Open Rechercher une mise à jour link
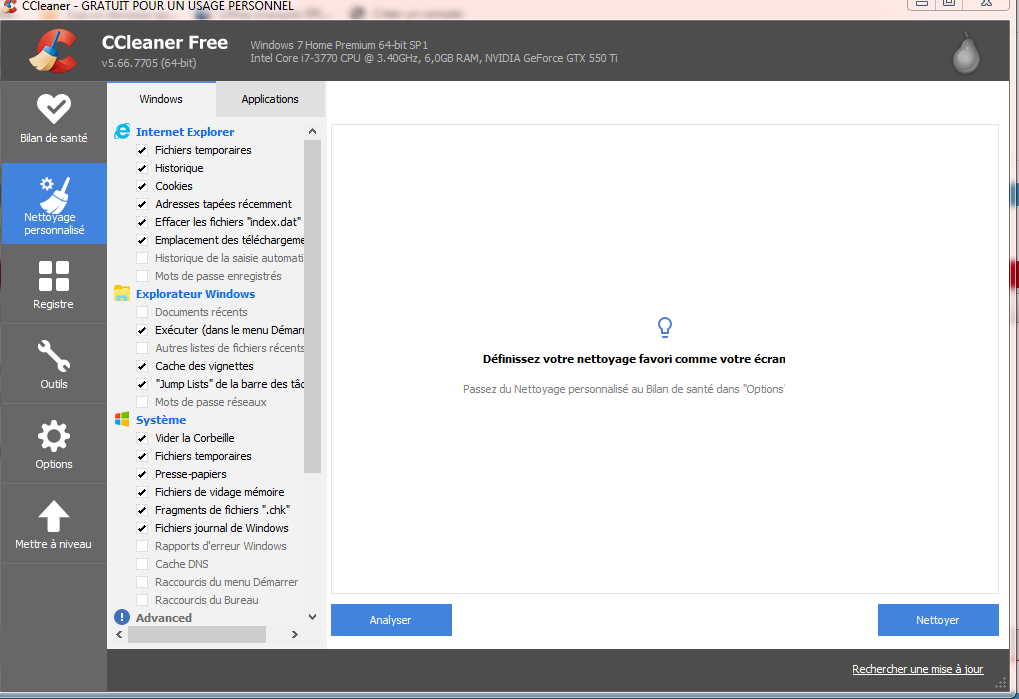The height and width of the screenshot is (699, 1019). 917,669
